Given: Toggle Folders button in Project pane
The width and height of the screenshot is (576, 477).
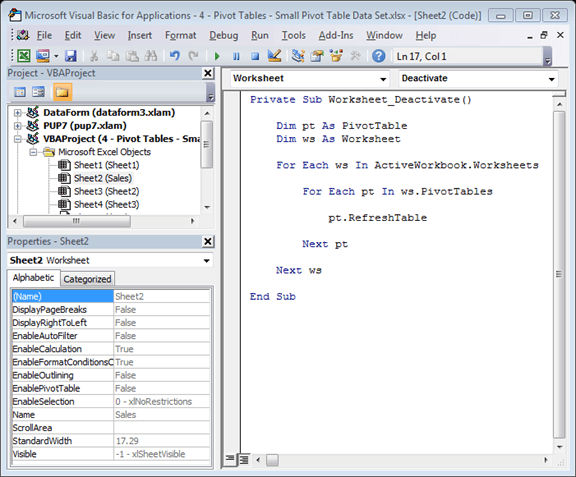Looking at the screenshot, I should click(x=62, y=92).
